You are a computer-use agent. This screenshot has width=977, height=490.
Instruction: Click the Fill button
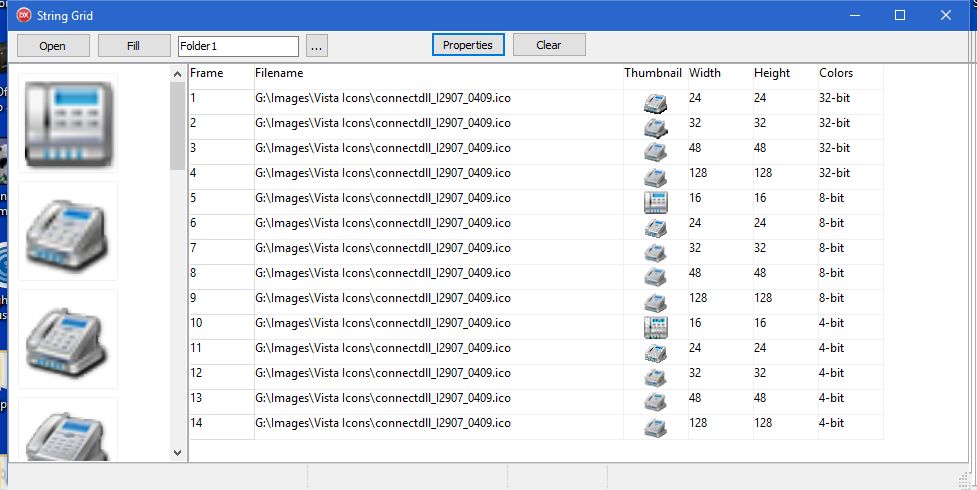pyautogui.click(x=133, y=46)
